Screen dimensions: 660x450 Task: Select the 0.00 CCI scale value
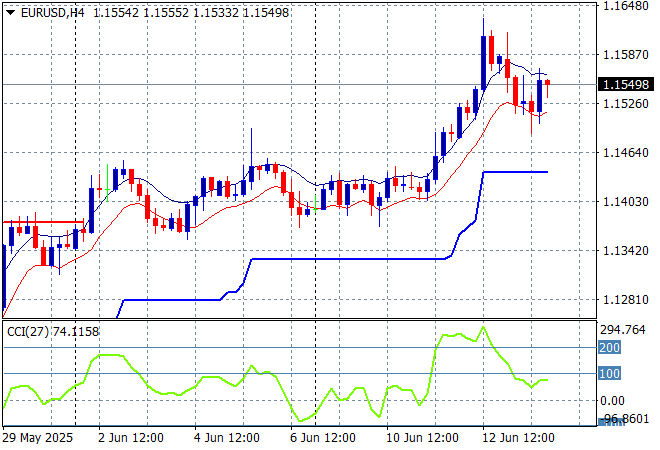pos(612,400)
